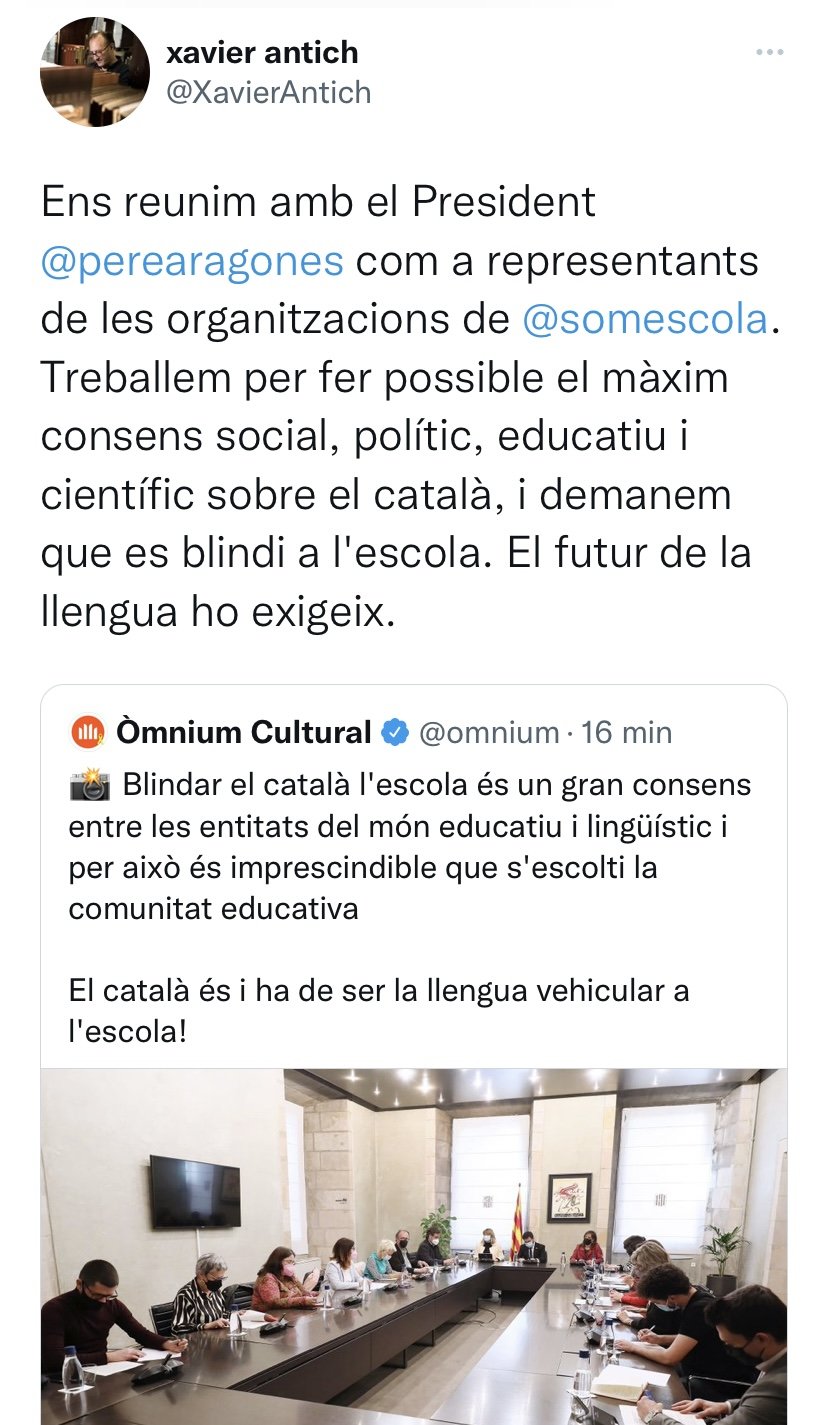Click the '16 min' timestamp
The height and width of the screenshot is (1425, 825).
[627, 732]
